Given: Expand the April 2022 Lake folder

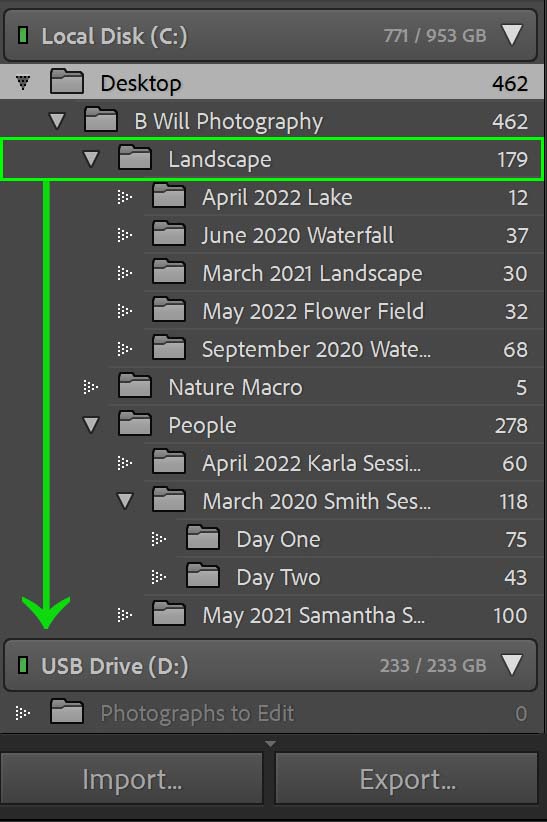Looking at the screenshot, I should click(125, 197).
